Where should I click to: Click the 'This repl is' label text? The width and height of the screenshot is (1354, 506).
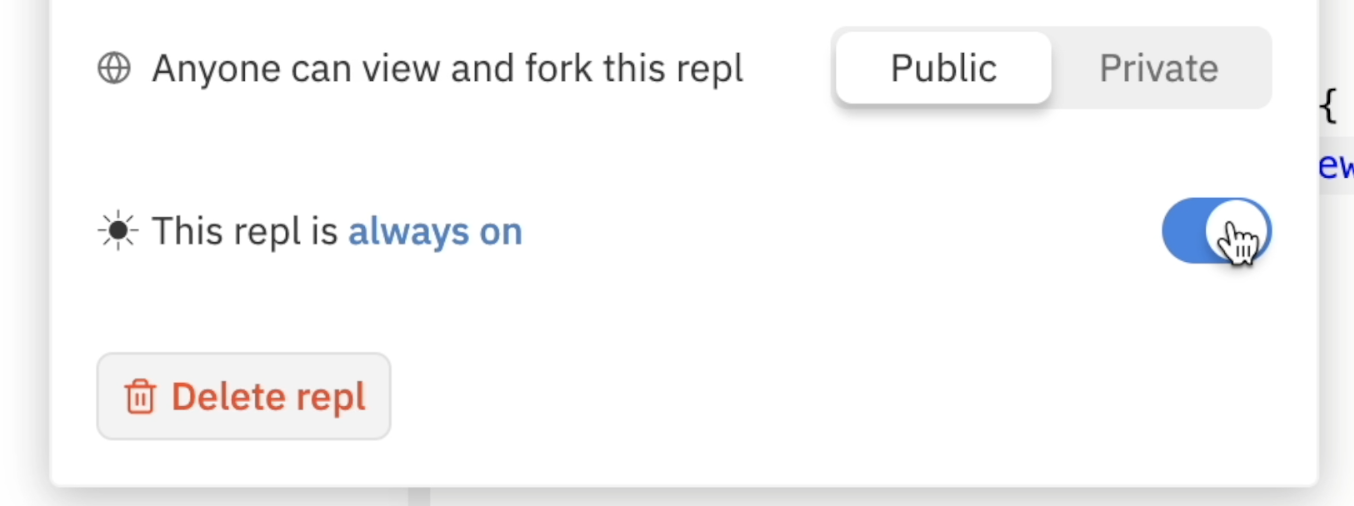click(x=245, y=232)
